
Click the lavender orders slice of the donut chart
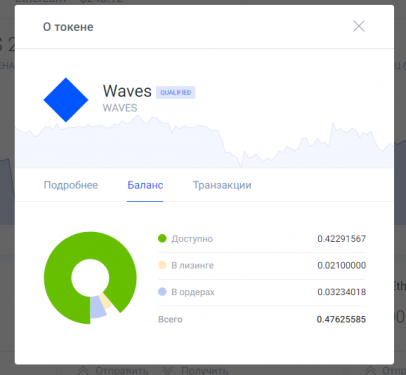[98, 307]
